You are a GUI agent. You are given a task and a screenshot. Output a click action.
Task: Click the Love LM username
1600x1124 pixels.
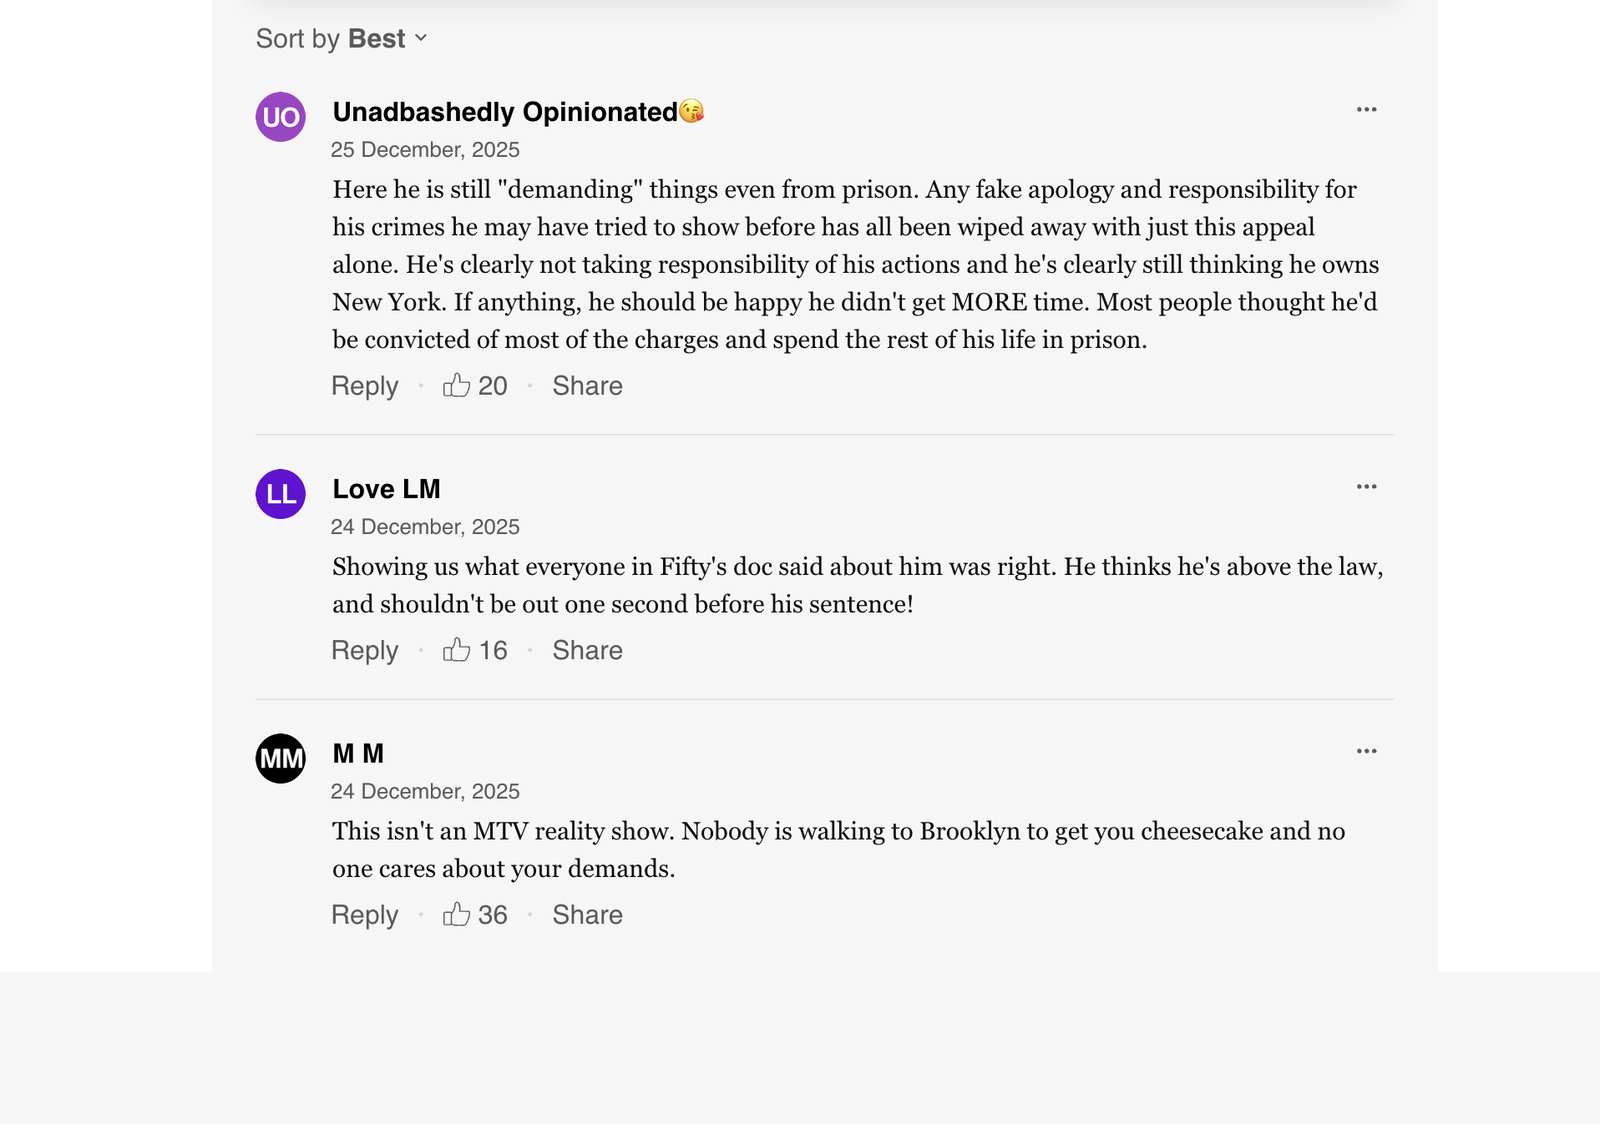[386, 489]
